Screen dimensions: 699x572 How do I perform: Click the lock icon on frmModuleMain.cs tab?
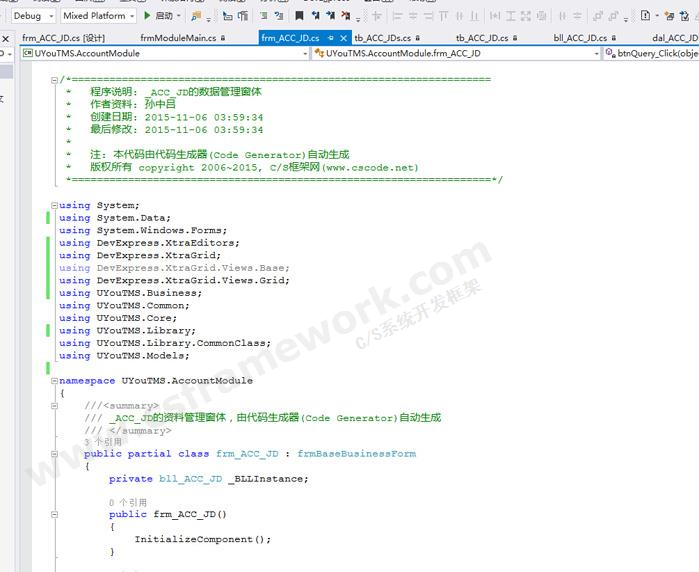224,38
